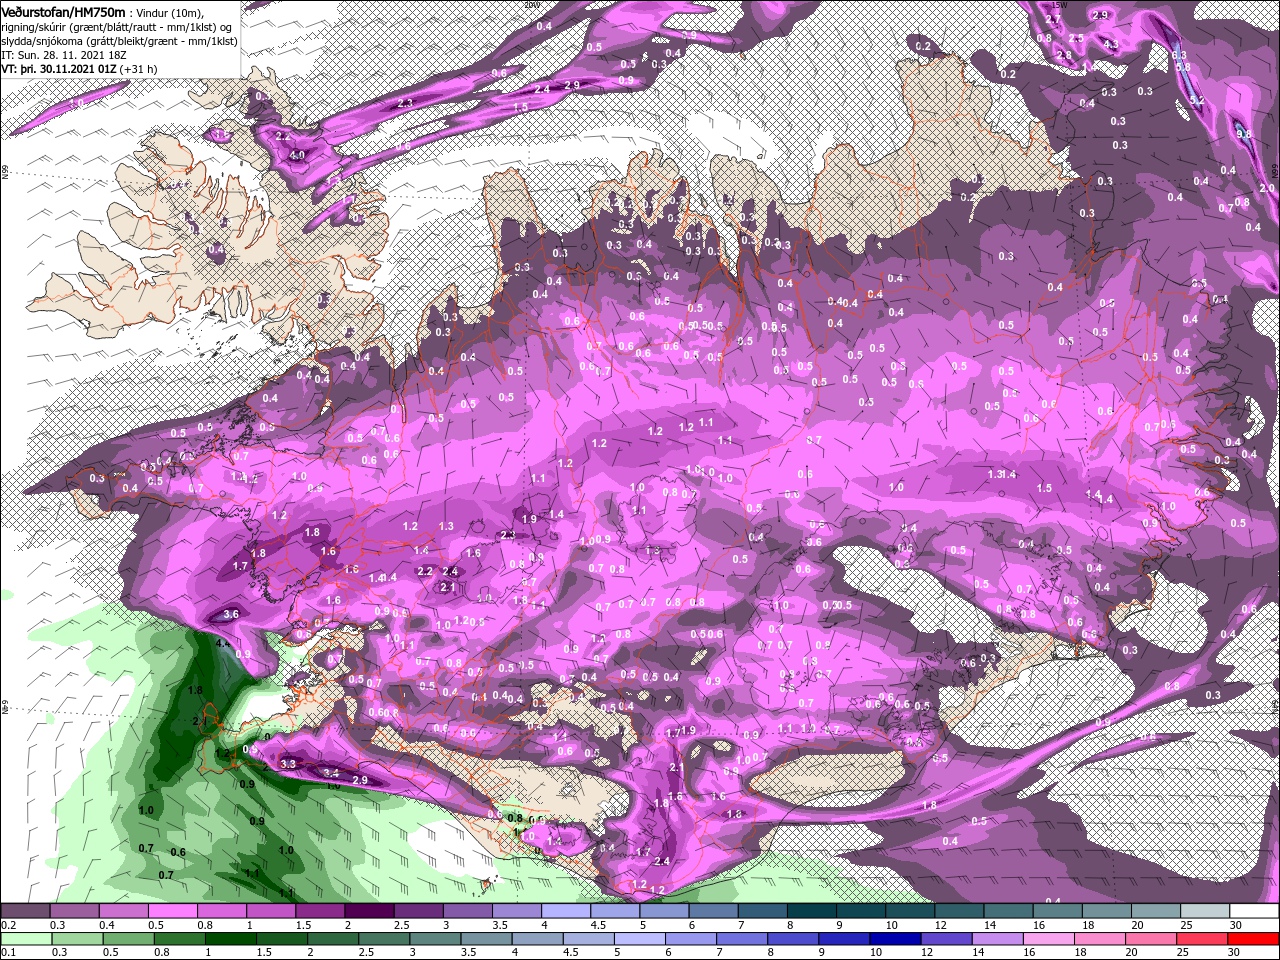Click the 10 label in the top legend row

pos(890,925)
